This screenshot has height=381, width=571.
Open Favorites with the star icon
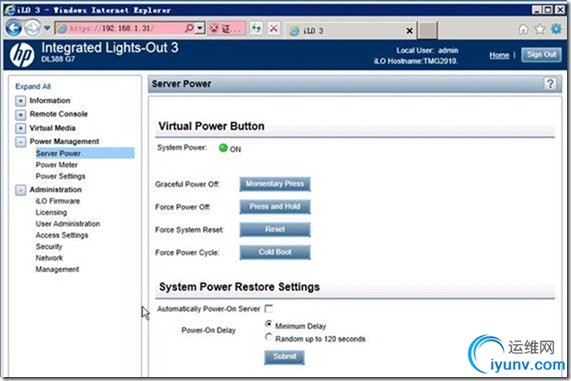(540, 29)
